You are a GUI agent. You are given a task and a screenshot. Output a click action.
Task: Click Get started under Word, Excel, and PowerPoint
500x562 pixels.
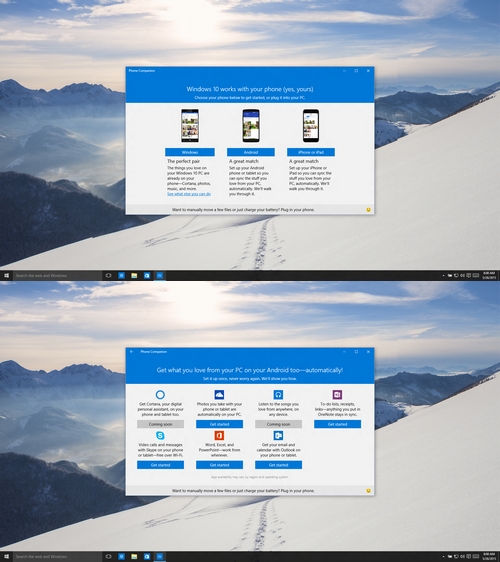point(219,465)
